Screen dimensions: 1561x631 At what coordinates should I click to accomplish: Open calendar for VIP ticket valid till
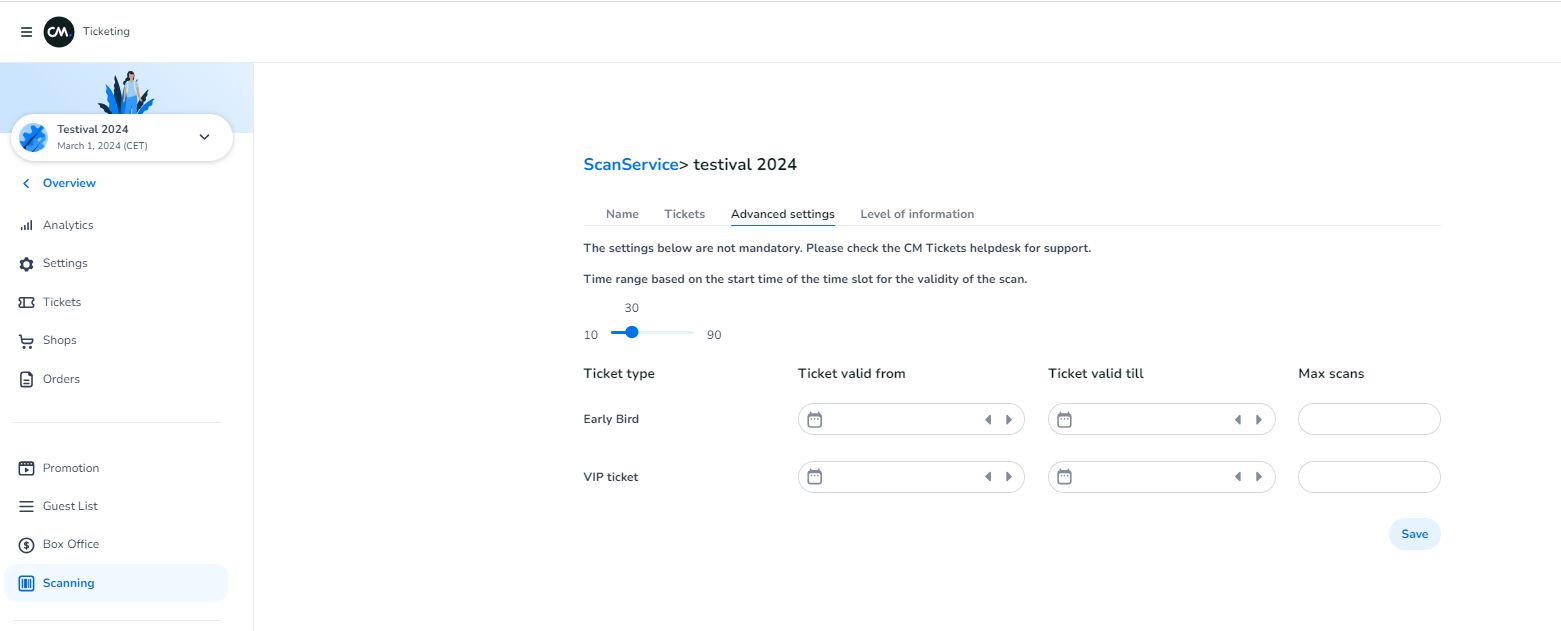pyautogui.click(x=1064, y=477)
